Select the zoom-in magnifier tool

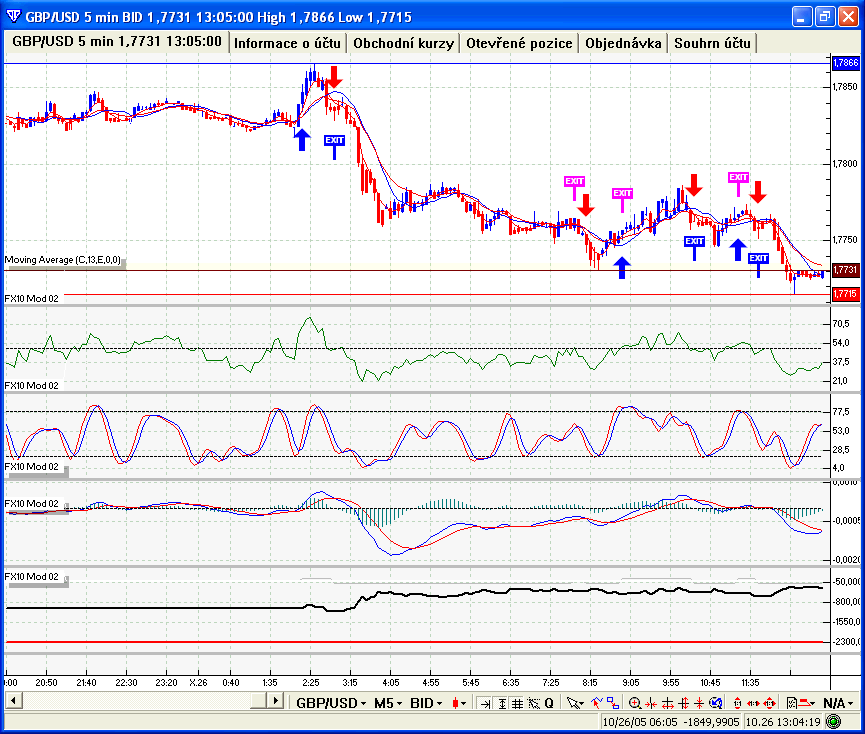635,703
